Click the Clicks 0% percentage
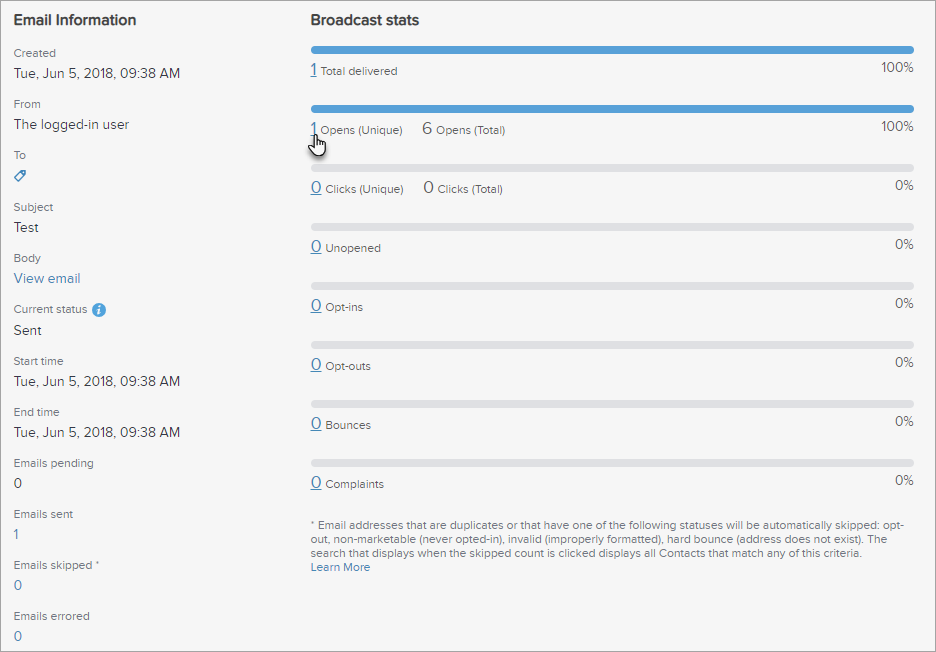Screen dimensions: 936x652 coord(904,186)
